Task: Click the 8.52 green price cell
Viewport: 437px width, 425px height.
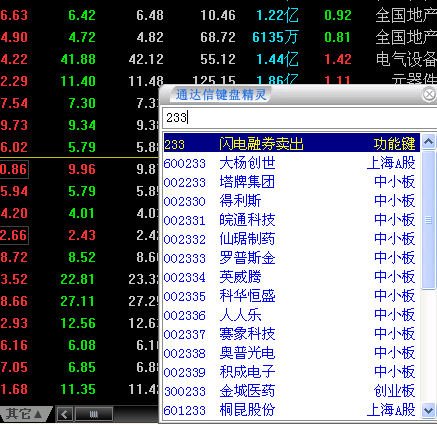Action: click(x=82, y=257)
